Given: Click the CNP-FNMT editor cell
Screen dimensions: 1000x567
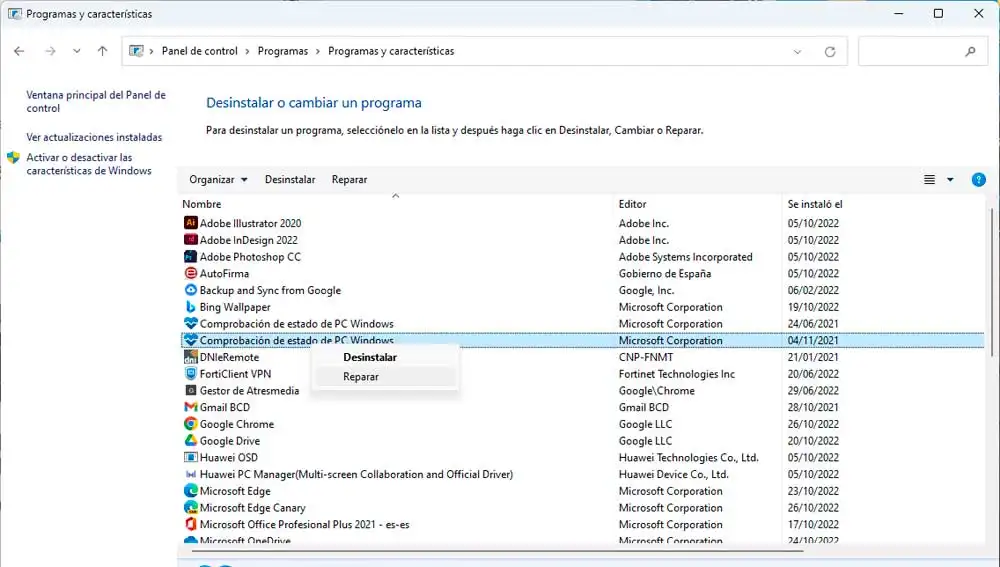Looking at the screenshot, I should coord(645,357).
